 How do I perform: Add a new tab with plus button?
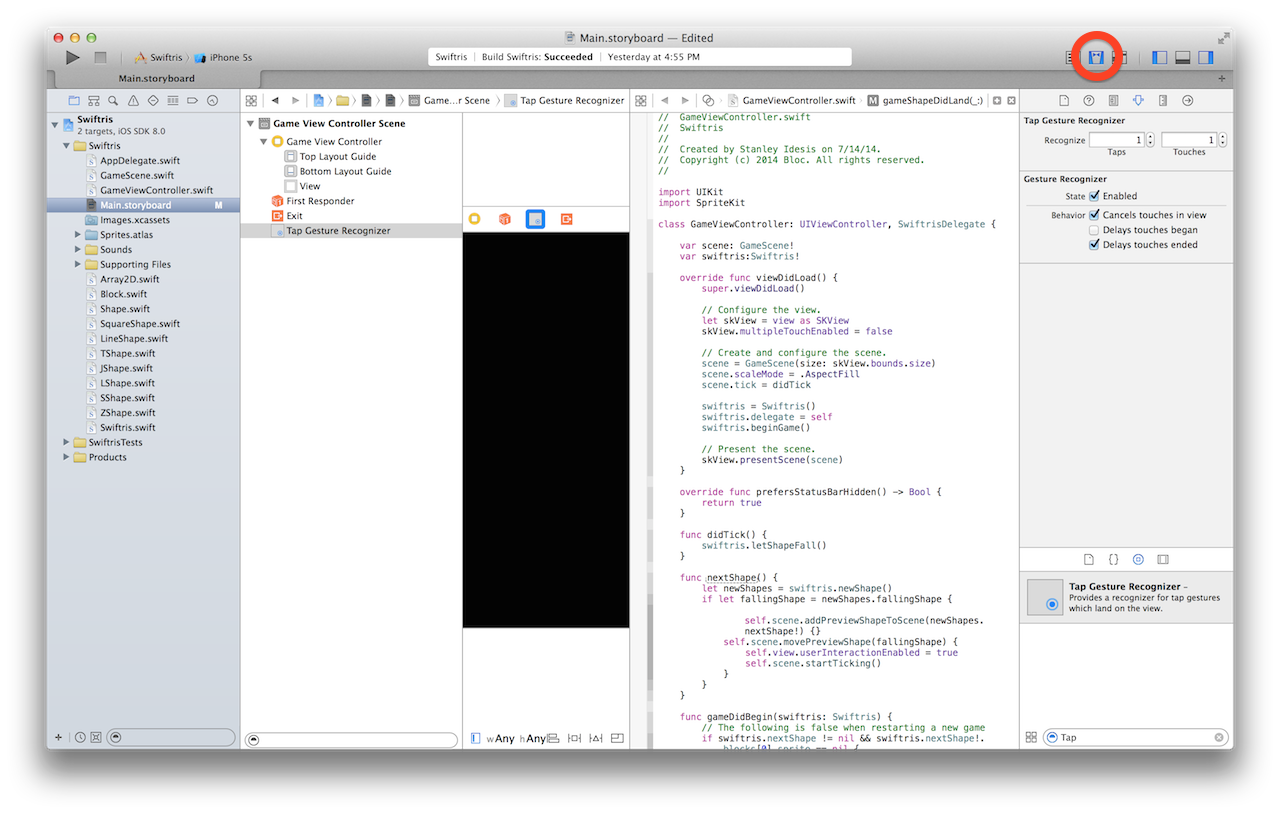[1221, 79]
